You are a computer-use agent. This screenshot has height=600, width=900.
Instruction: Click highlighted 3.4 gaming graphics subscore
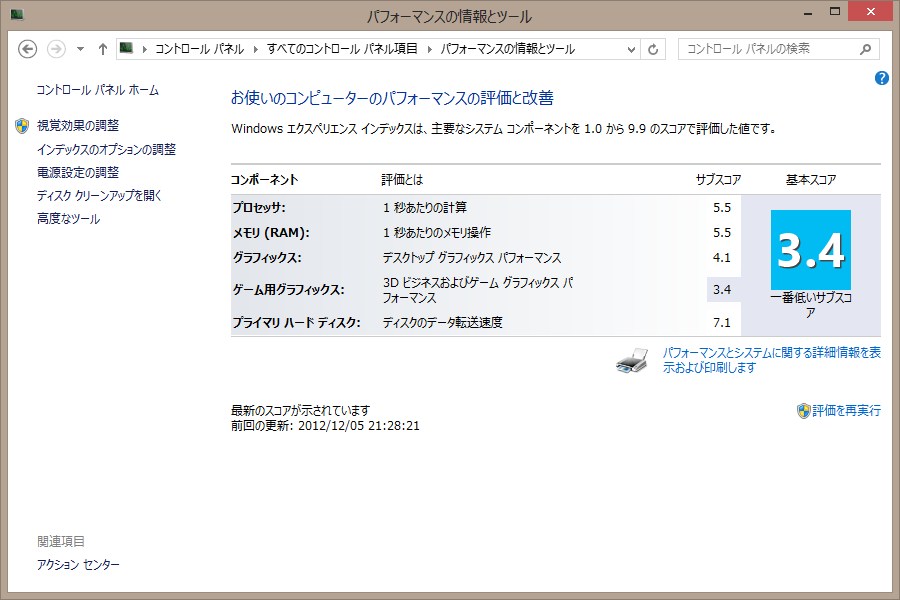tap(722, 290)
